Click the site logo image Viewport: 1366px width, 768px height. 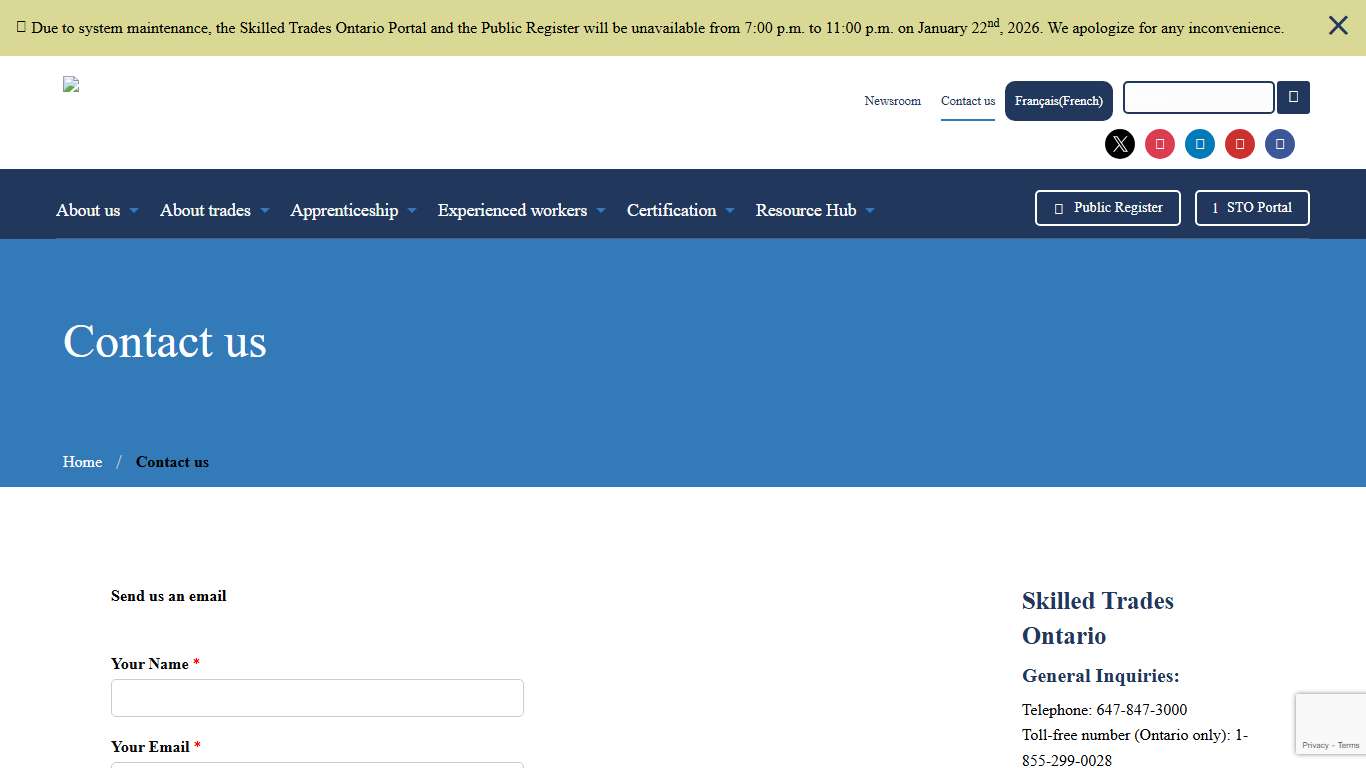(x=71, y=85)
